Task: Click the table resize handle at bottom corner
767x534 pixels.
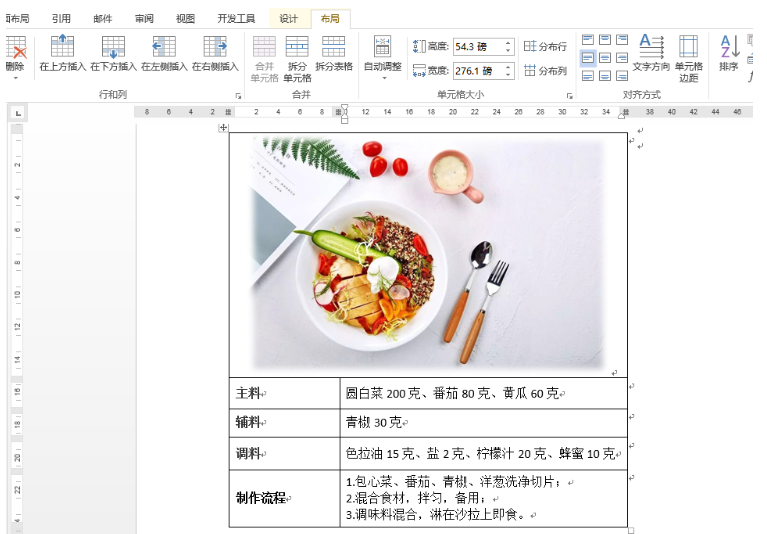Action: [631, 531]
